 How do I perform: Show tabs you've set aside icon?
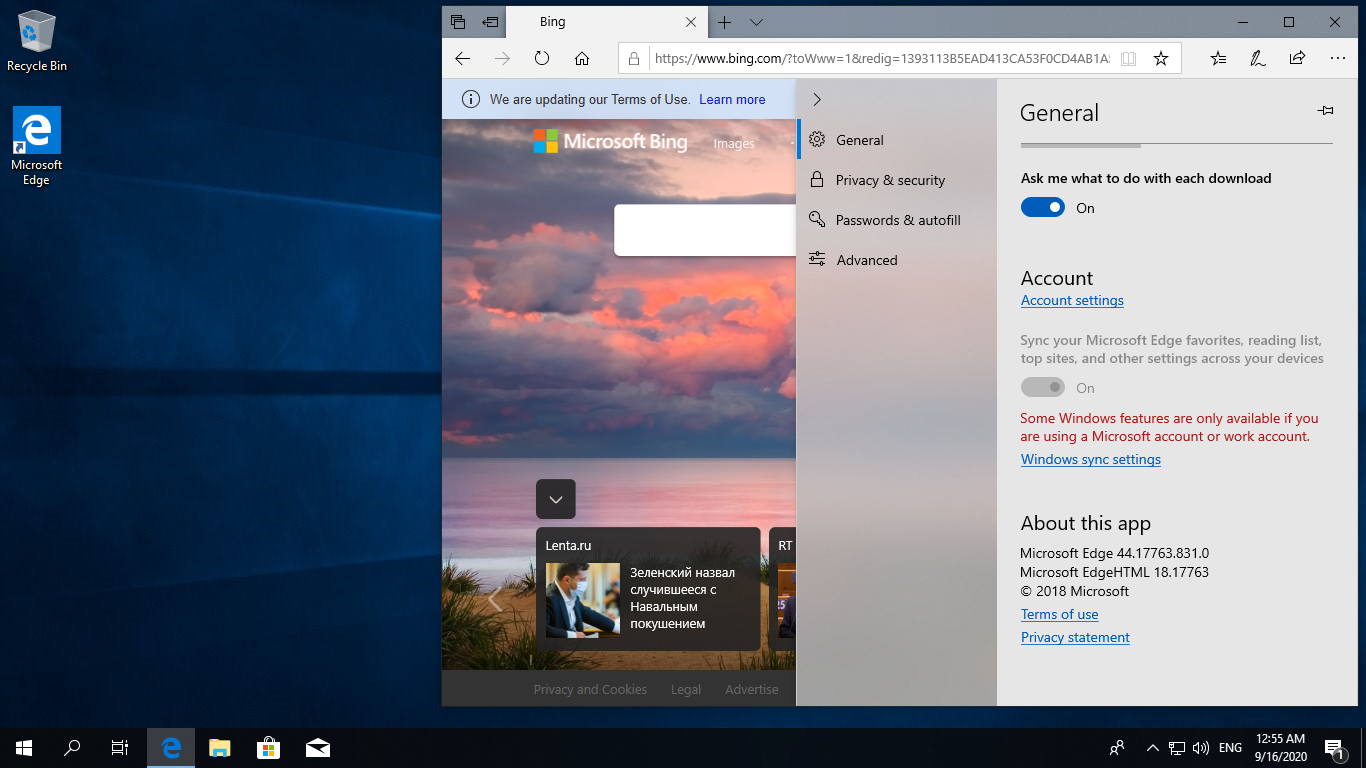pos(458,22)
